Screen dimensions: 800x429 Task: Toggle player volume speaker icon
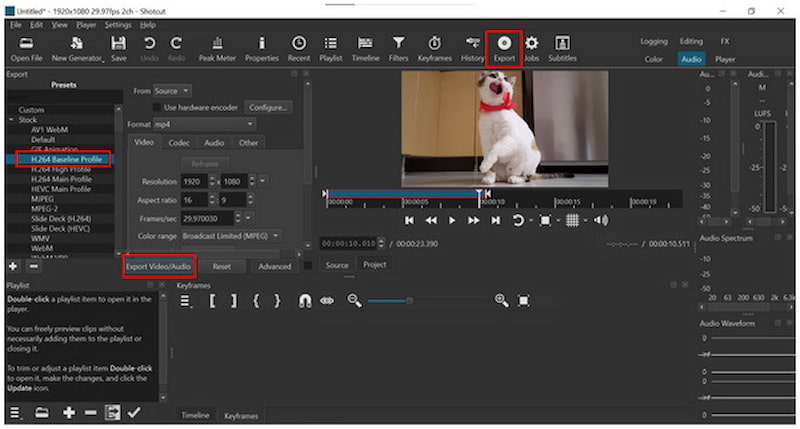(601, 220)
